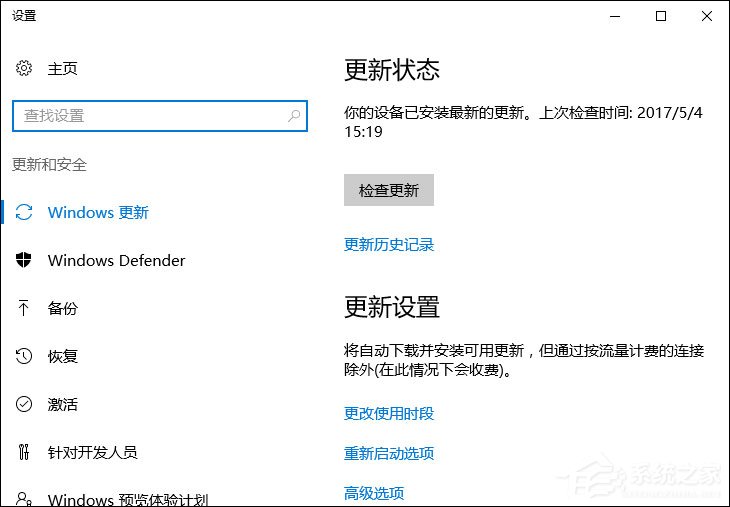Close the 设置 window
This screenshot has width=730, height=507.
(706, 16)
